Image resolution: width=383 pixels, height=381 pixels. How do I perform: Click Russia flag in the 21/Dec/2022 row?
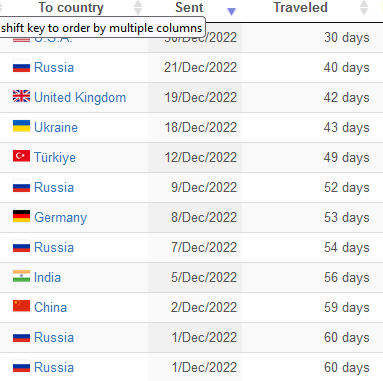(x=21, y=68)
